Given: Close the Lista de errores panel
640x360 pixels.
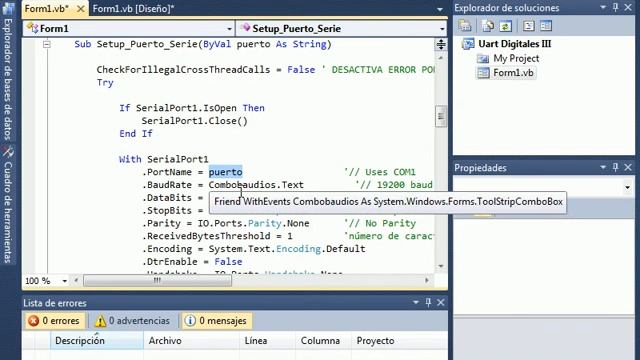Looking at the screenshot, I should pyautogui.click(x=441, y=302).
